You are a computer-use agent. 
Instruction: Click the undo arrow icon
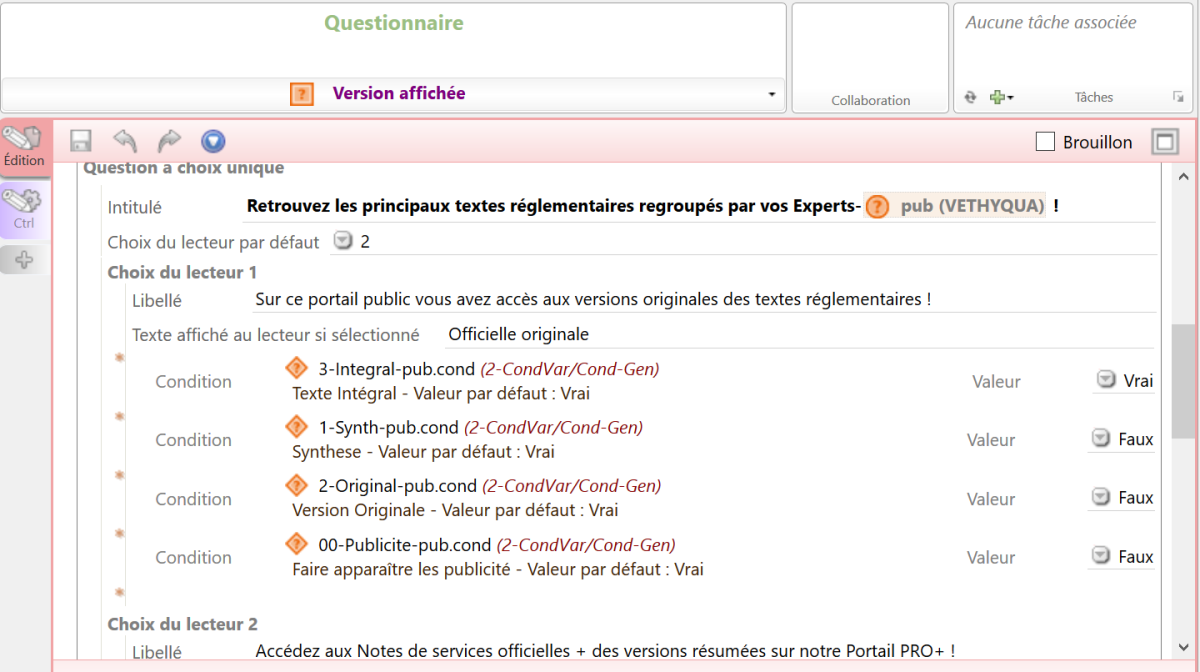125,141
